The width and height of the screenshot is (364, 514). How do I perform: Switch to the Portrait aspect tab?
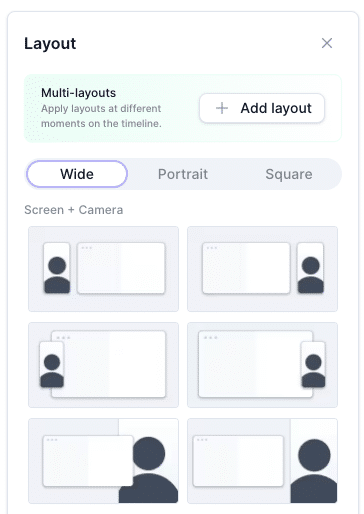click(183, 174)
